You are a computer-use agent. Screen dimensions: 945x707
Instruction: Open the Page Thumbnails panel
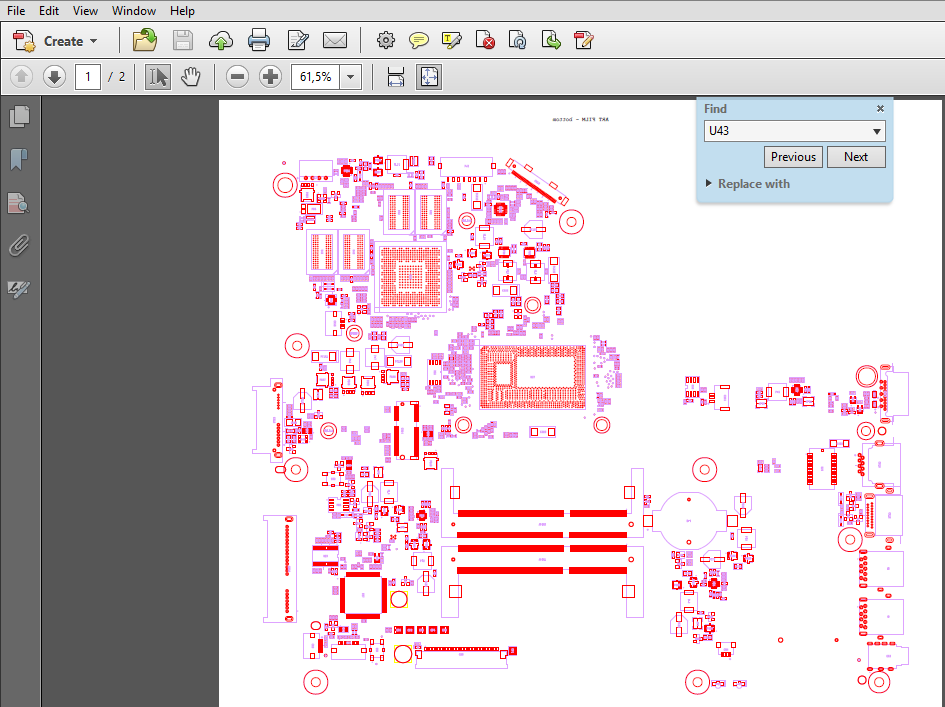[19, 117]
